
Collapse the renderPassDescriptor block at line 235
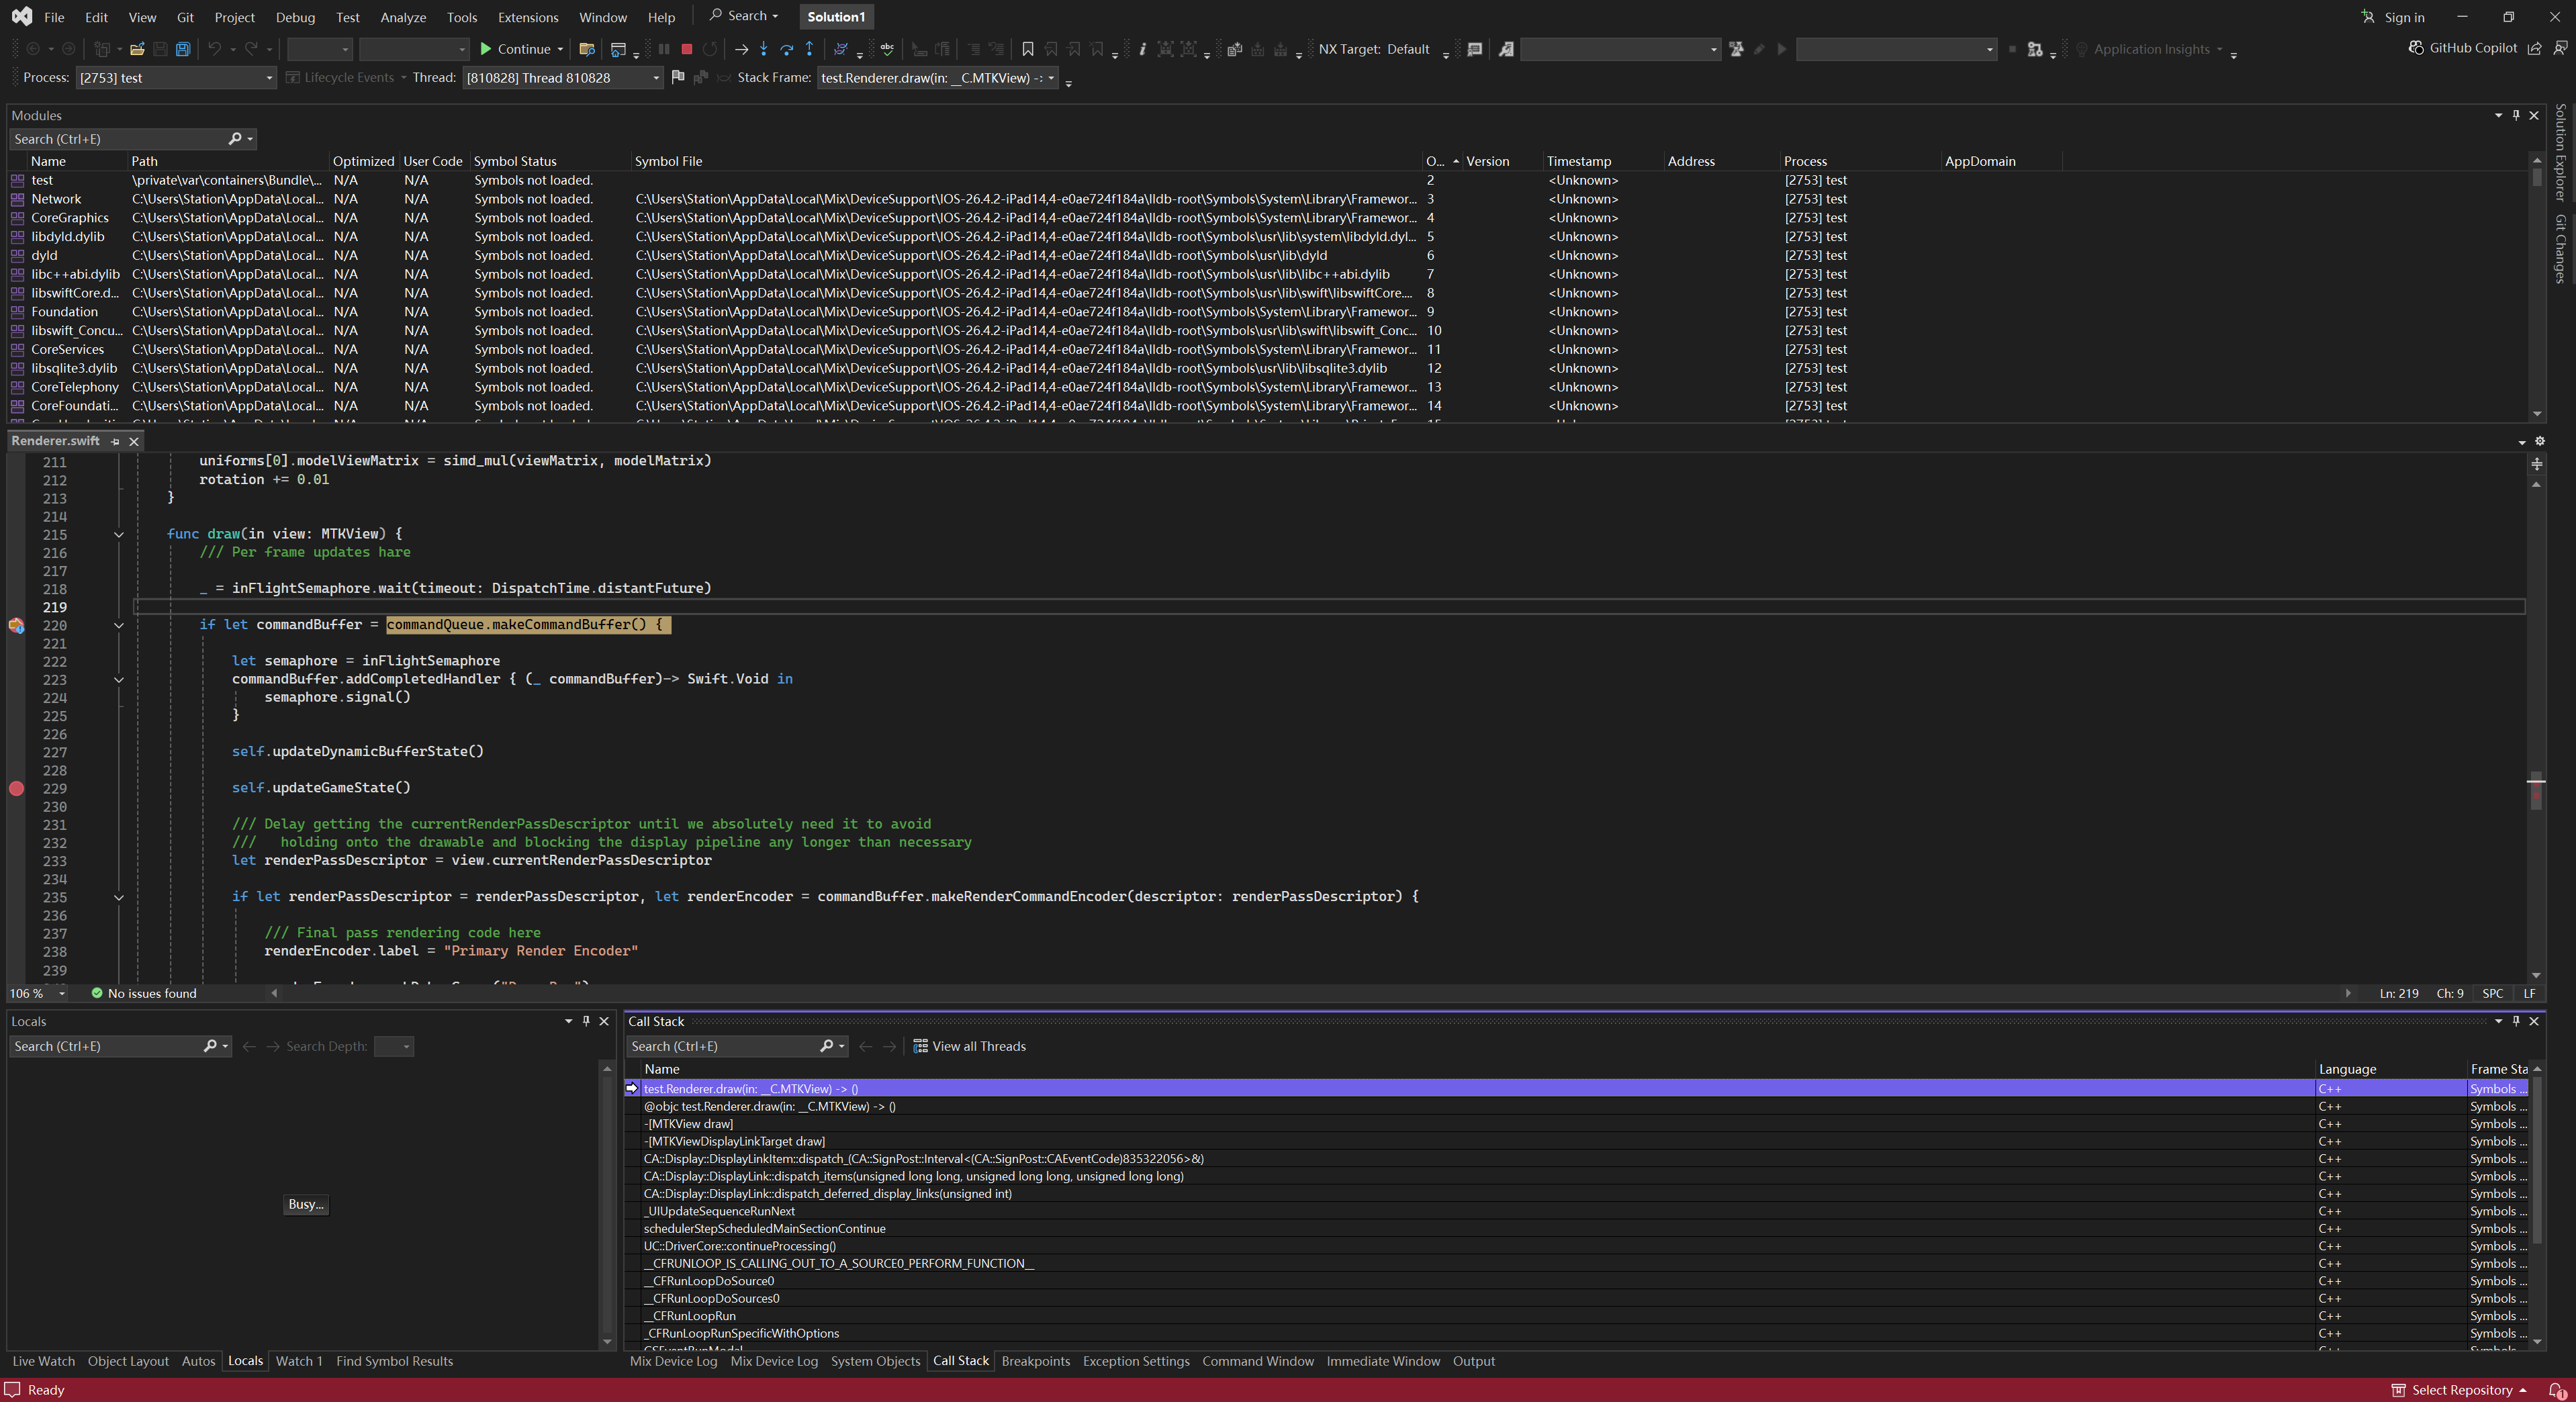pos(119,897)
